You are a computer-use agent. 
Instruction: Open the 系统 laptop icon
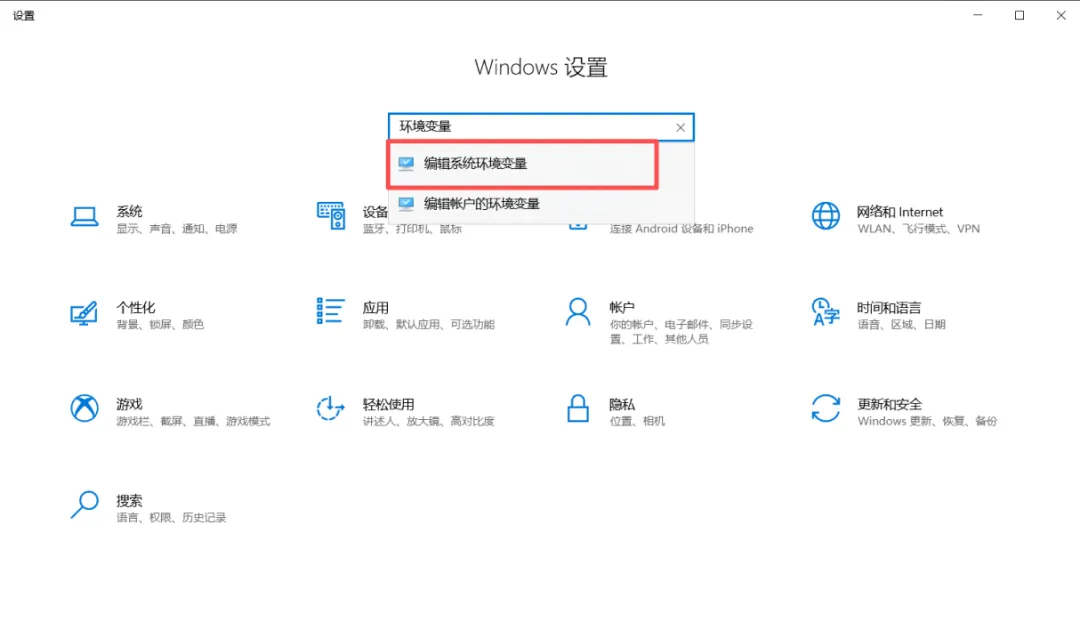(x=84, y=217)
